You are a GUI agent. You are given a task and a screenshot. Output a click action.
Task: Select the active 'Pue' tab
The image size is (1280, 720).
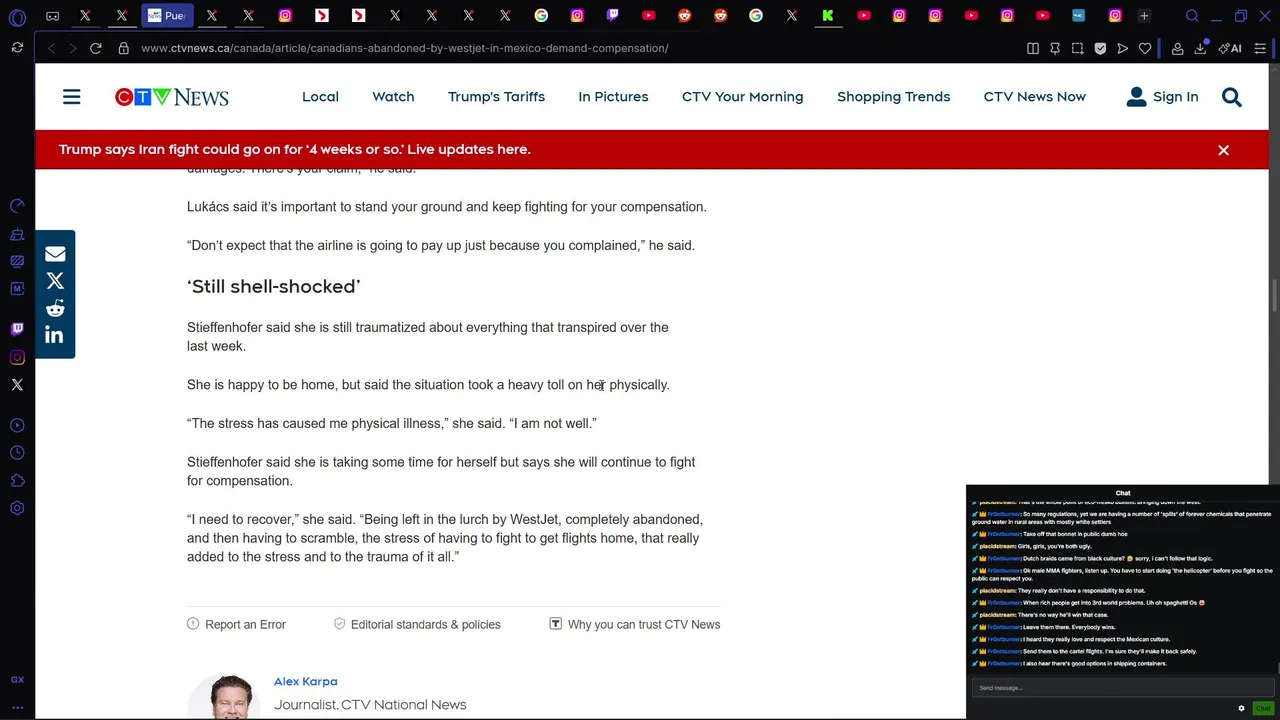tap(166, 15)
